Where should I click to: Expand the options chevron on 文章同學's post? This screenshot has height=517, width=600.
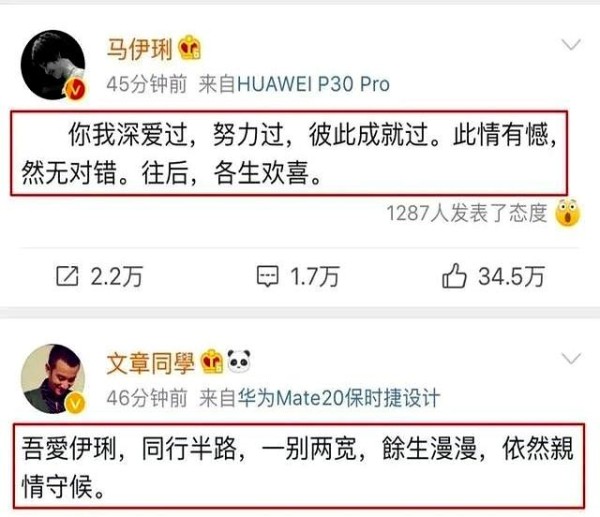(571, 359)
